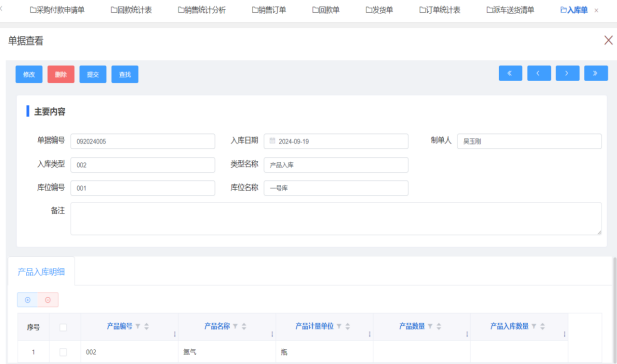Open filter for 产品入库数量 column
617x364 pixels.
coord(534,326)
